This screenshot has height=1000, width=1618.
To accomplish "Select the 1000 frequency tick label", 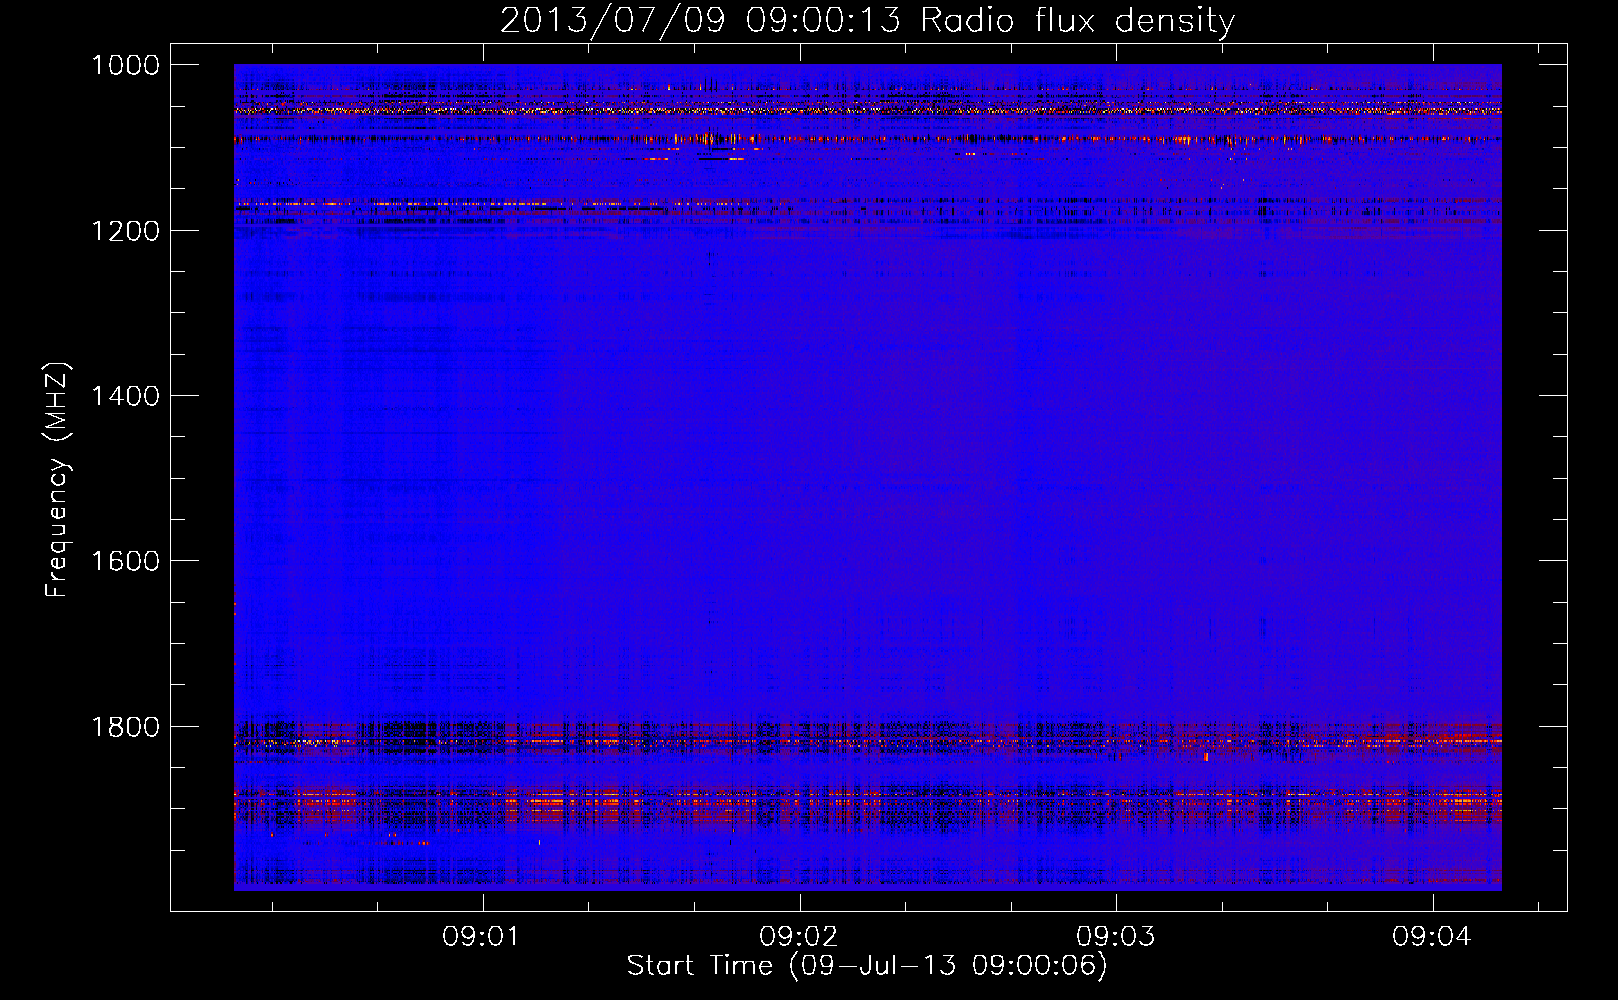I will pyautogui.click(x=125, y=65).
